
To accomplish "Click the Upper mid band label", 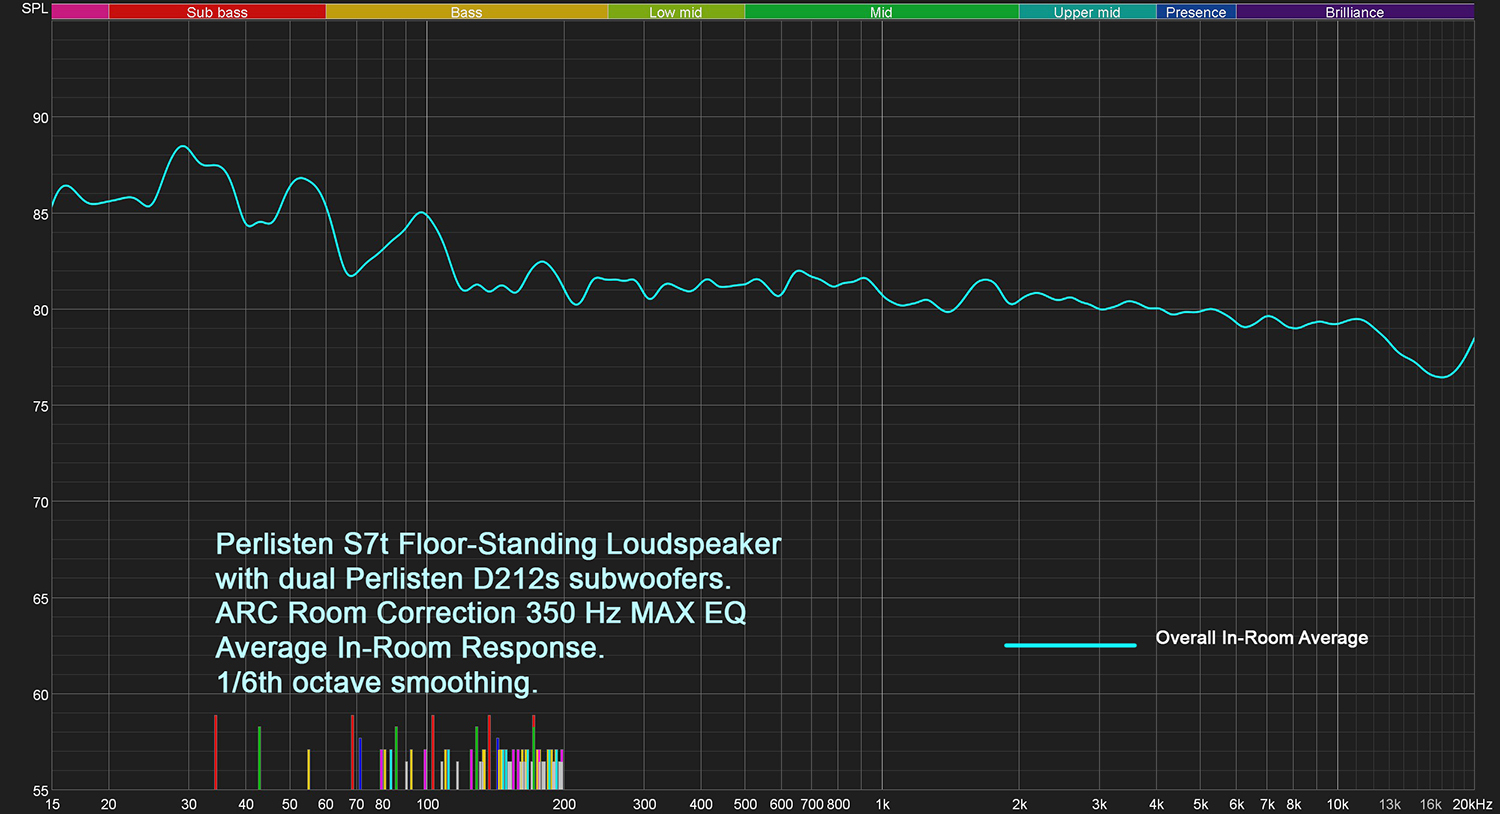I will click(x=1087, y=12).
